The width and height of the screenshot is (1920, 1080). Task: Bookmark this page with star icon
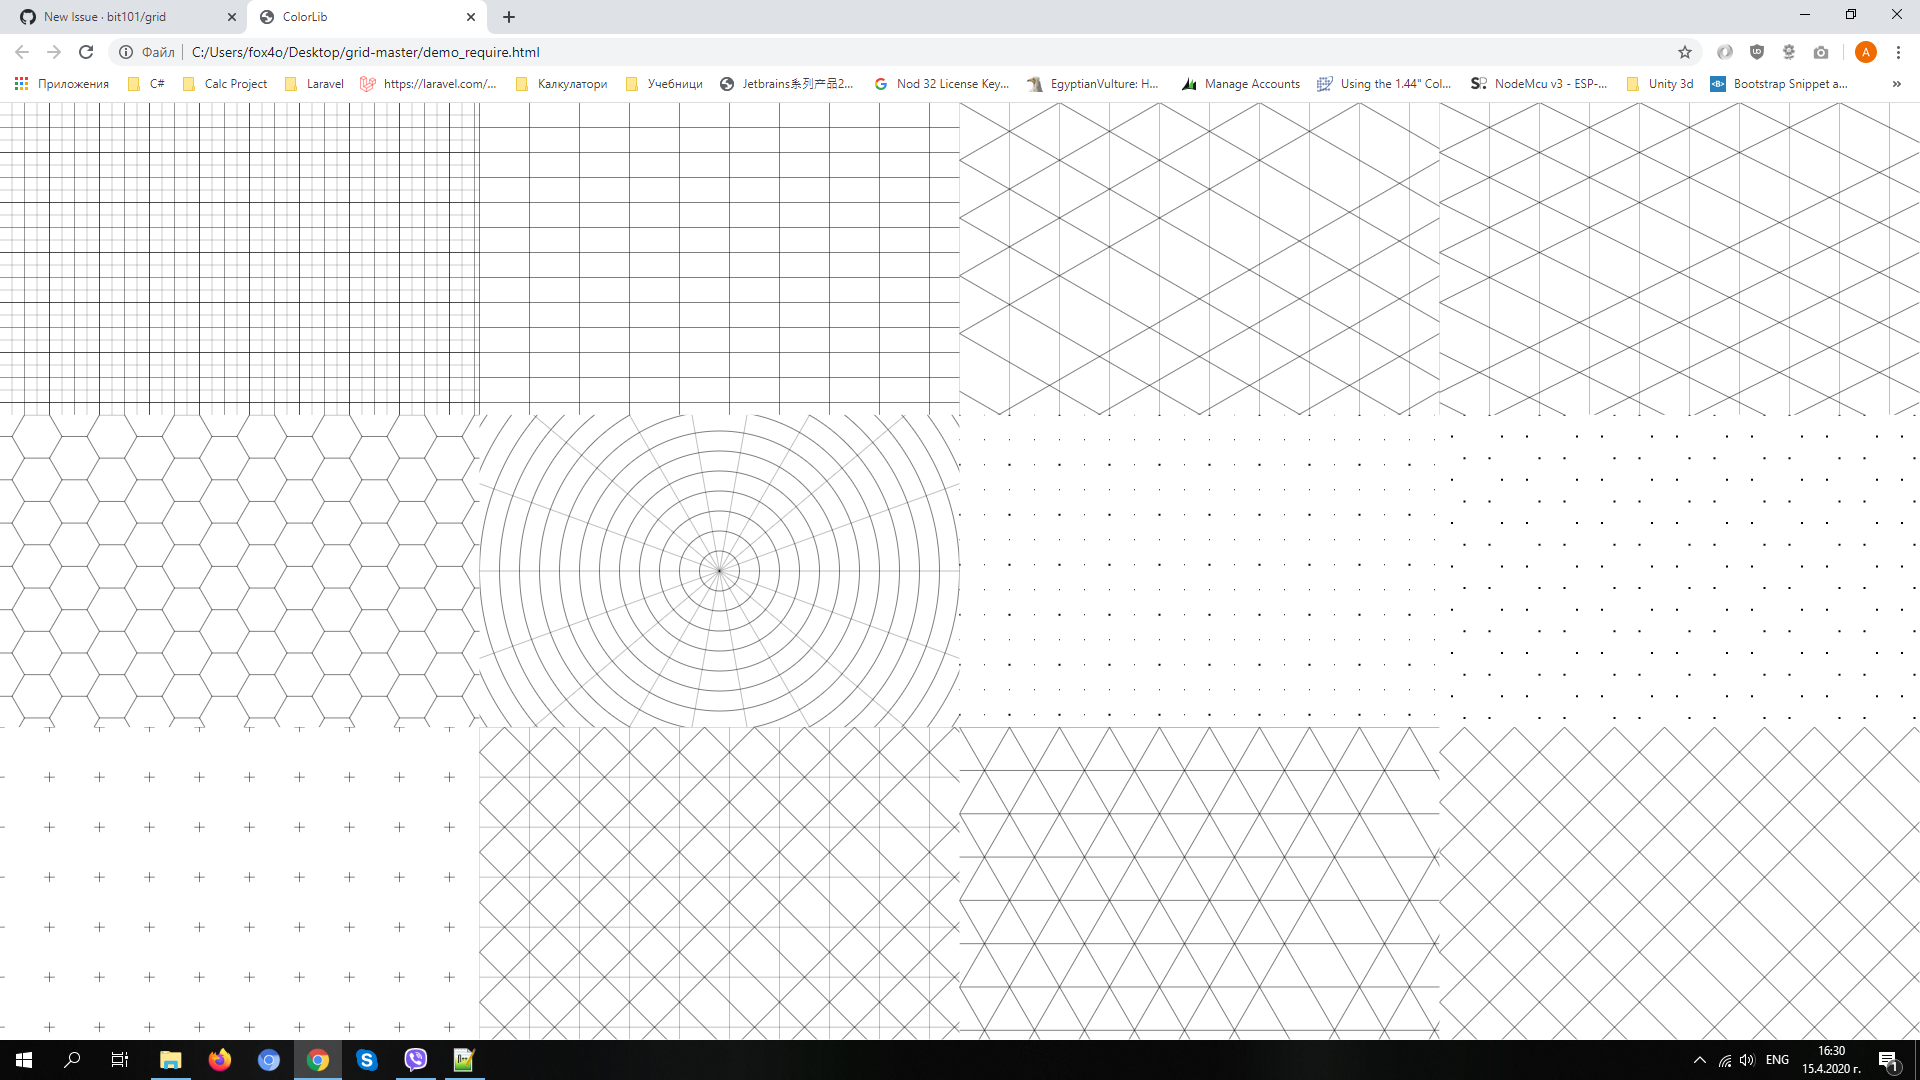coord(1685,52)
